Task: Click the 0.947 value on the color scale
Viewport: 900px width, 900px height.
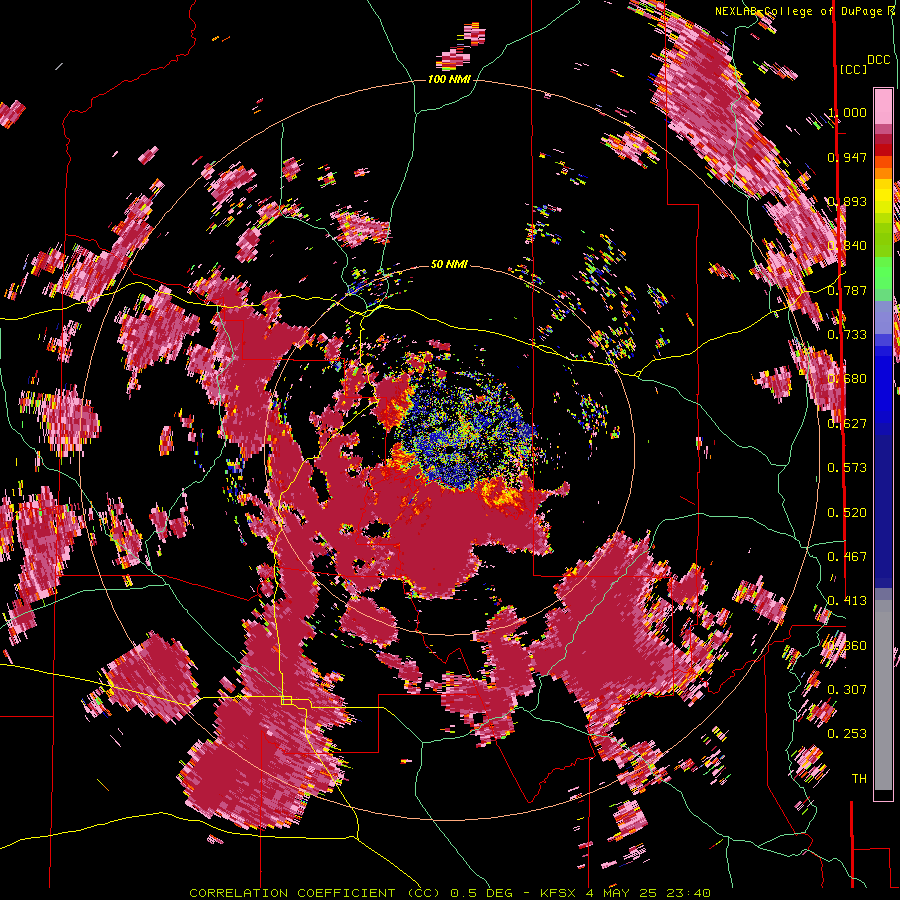Action: pyautogui.click(x=847, y=157)
